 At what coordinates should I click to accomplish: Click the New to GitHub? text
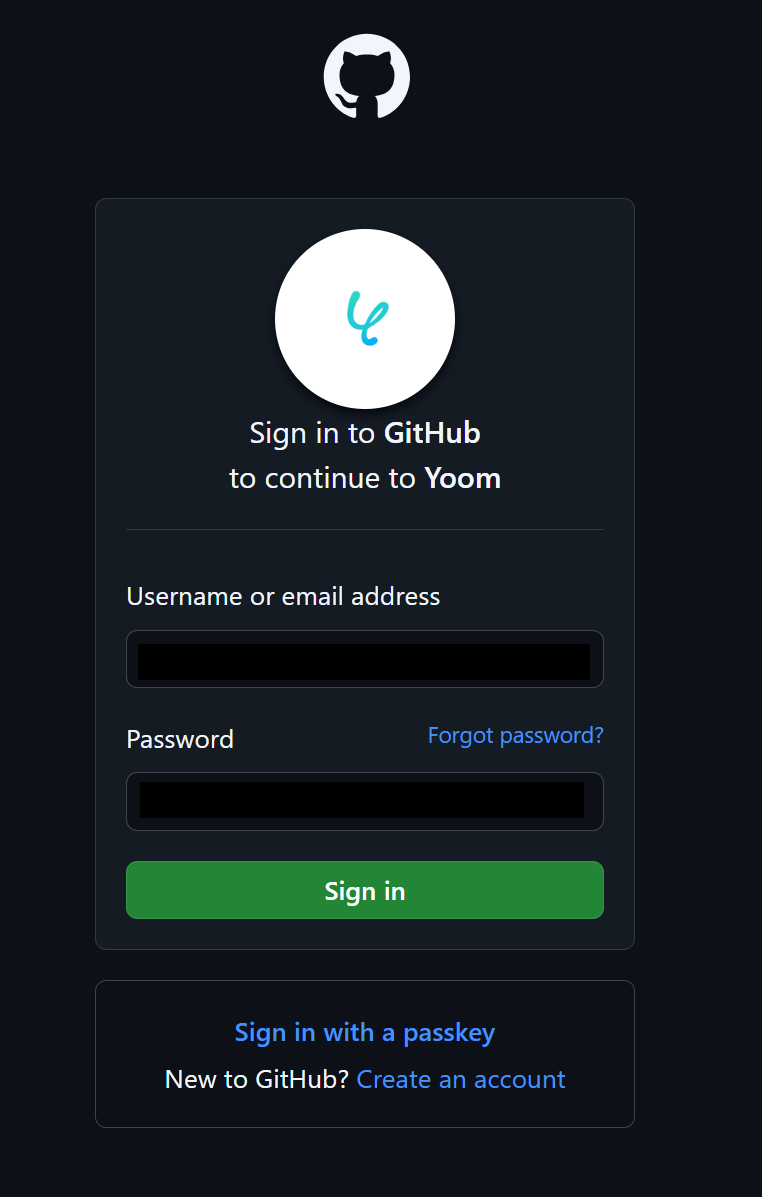[257, 1079]
